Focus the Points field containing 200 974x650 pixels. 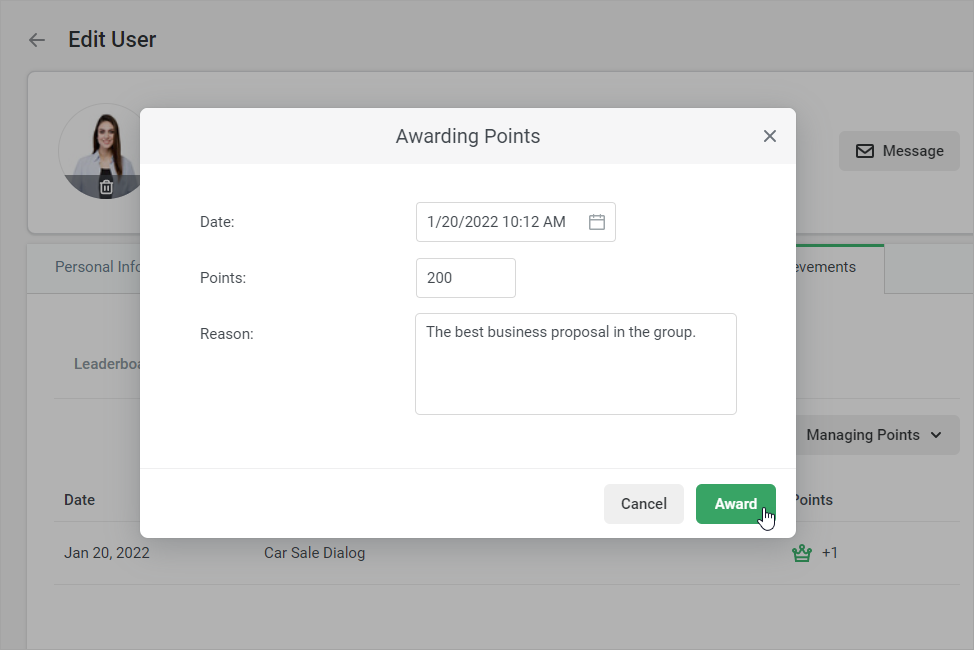click(466, 278)
